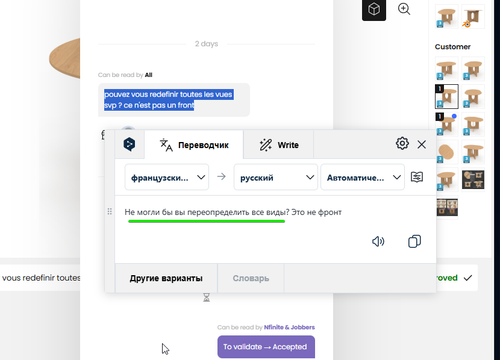Click the checkmark on the approved button
This screenshot has width=500, height=360.
(468, 278)
